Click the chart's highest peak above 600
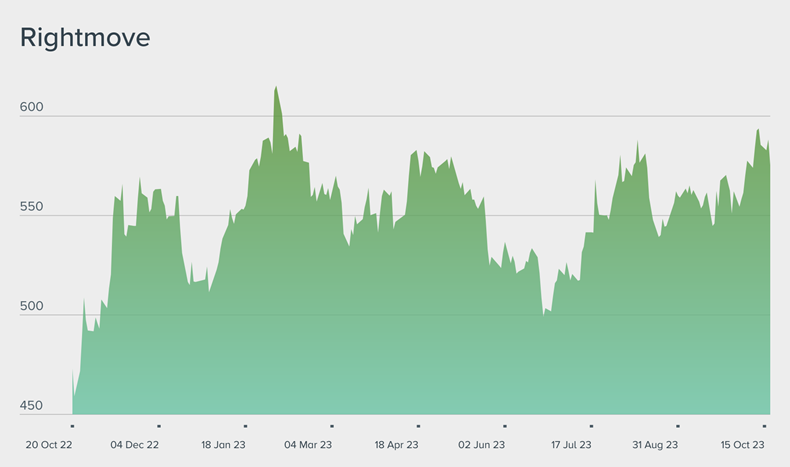The height and width of the screenshot is (467, 790). (x=276, y=87)
